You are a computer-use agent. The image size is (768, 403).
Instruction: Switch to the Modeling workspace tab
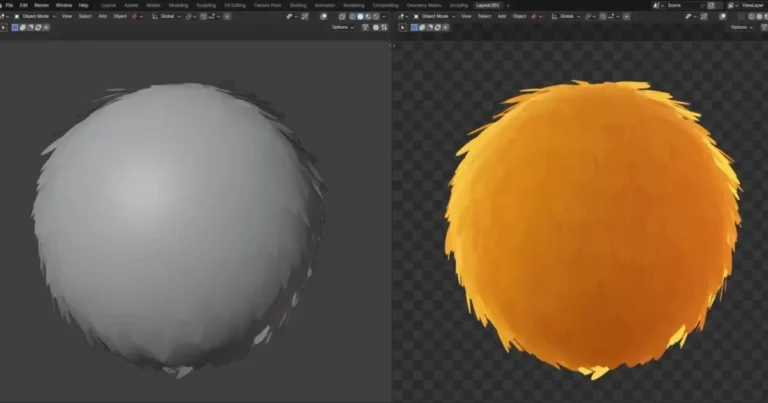pyautogui.click(x=178, y=5)
